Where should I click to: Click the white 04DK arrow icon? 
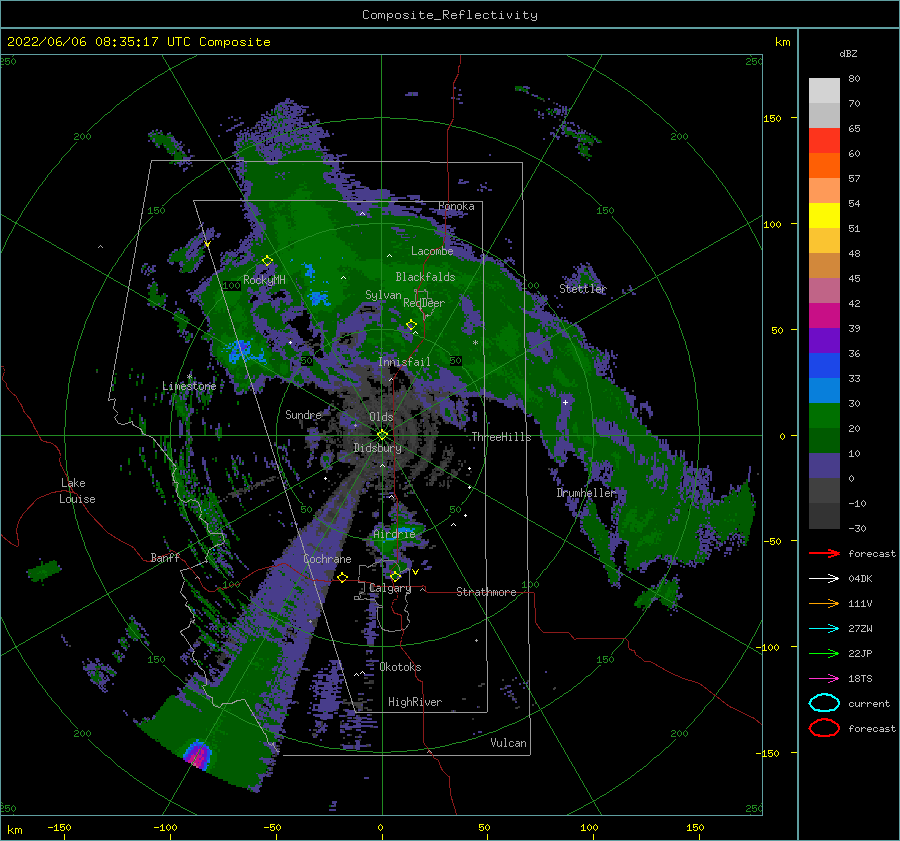click(824, 579)
